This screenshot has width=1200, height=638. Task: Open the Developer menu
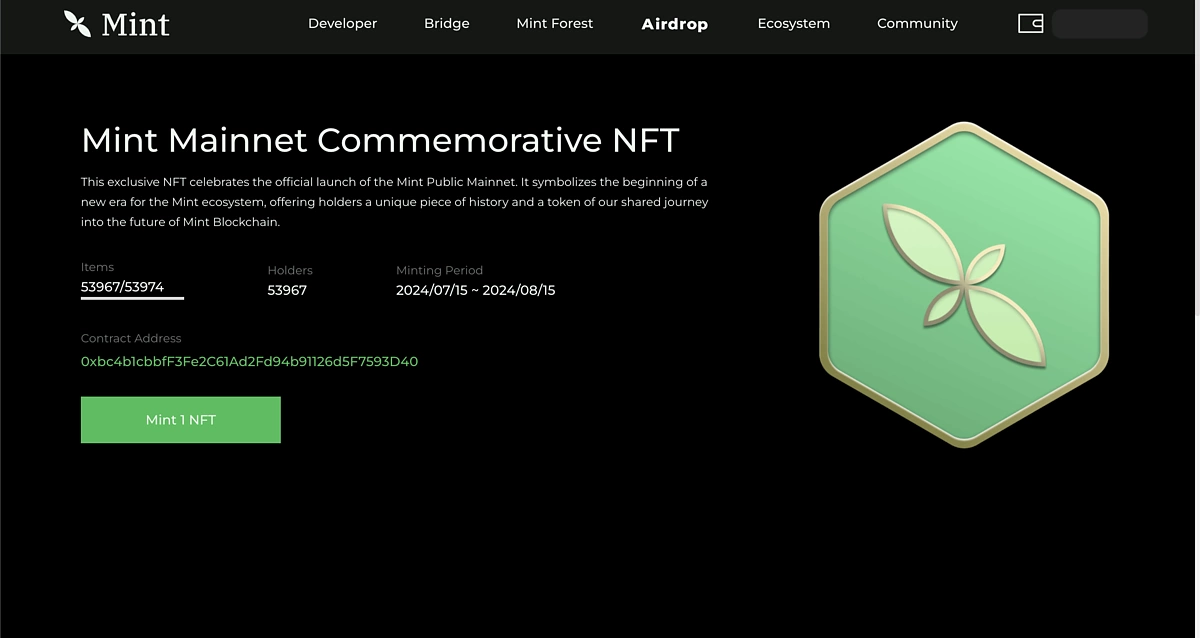tap(342, 23)
